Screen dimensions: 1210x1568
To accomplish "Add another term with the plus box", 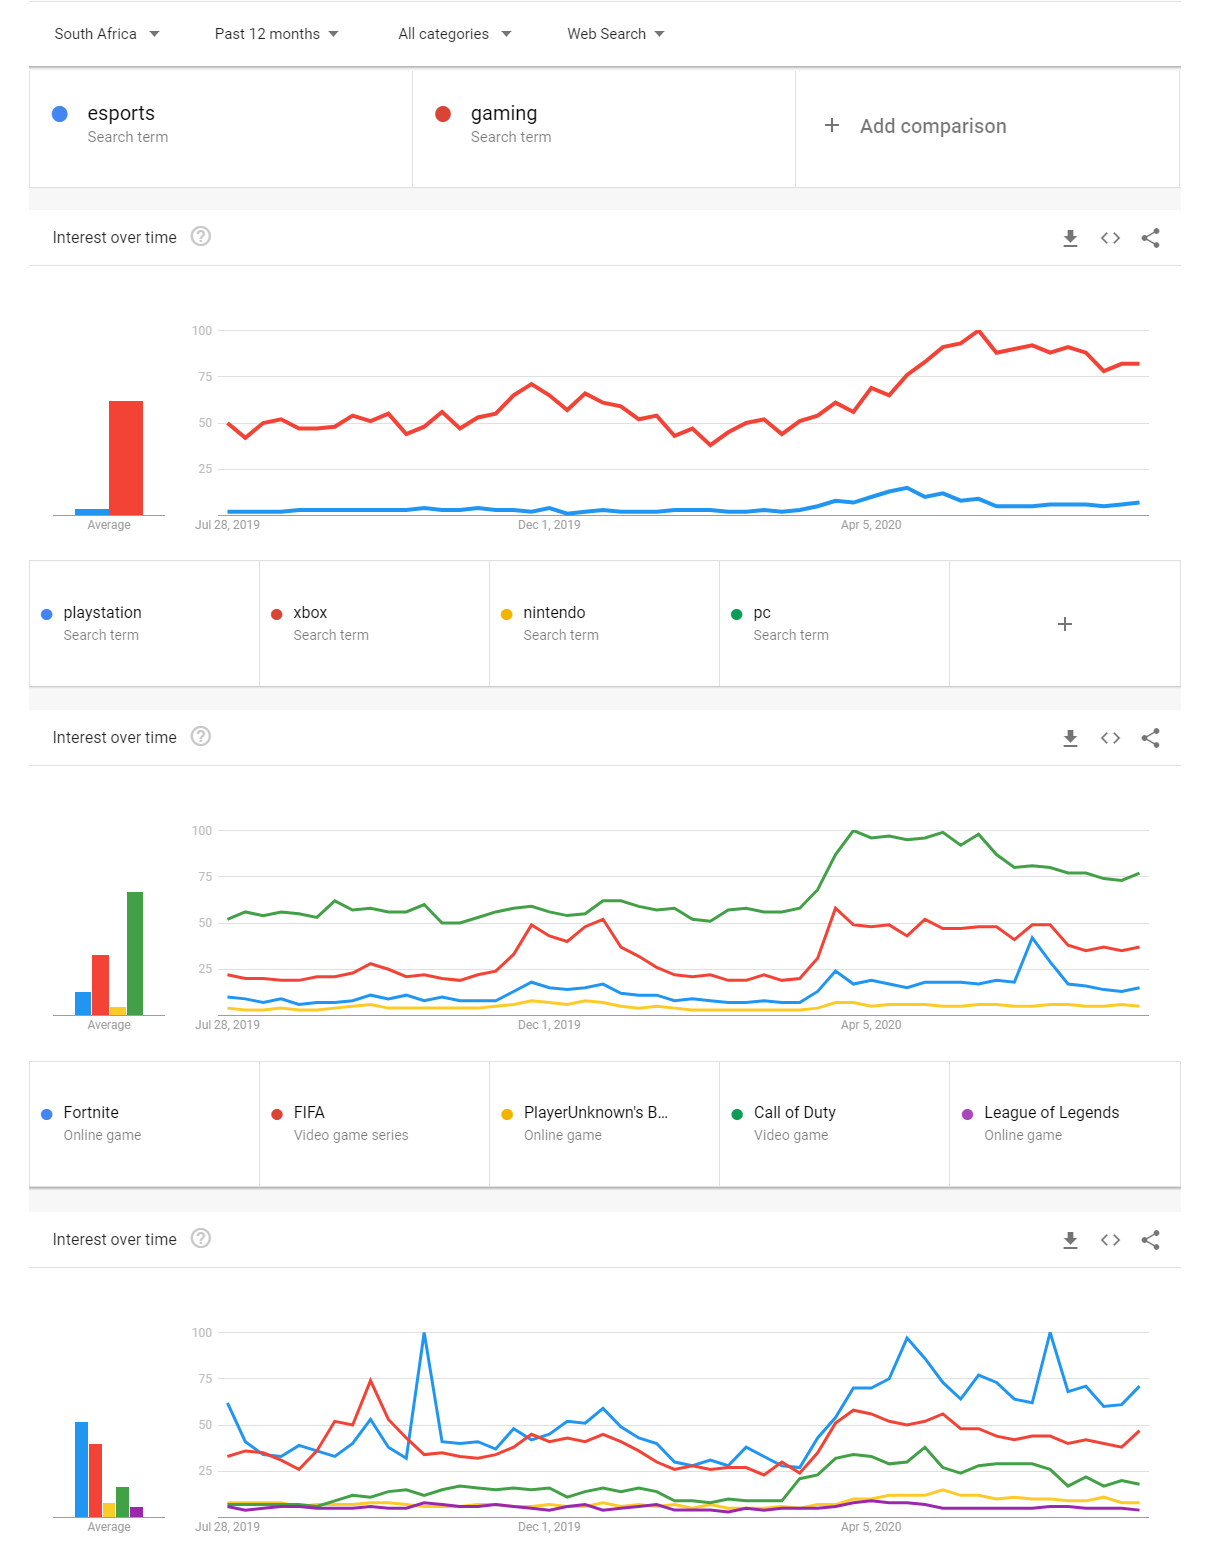I will [x=1065, y=624].
